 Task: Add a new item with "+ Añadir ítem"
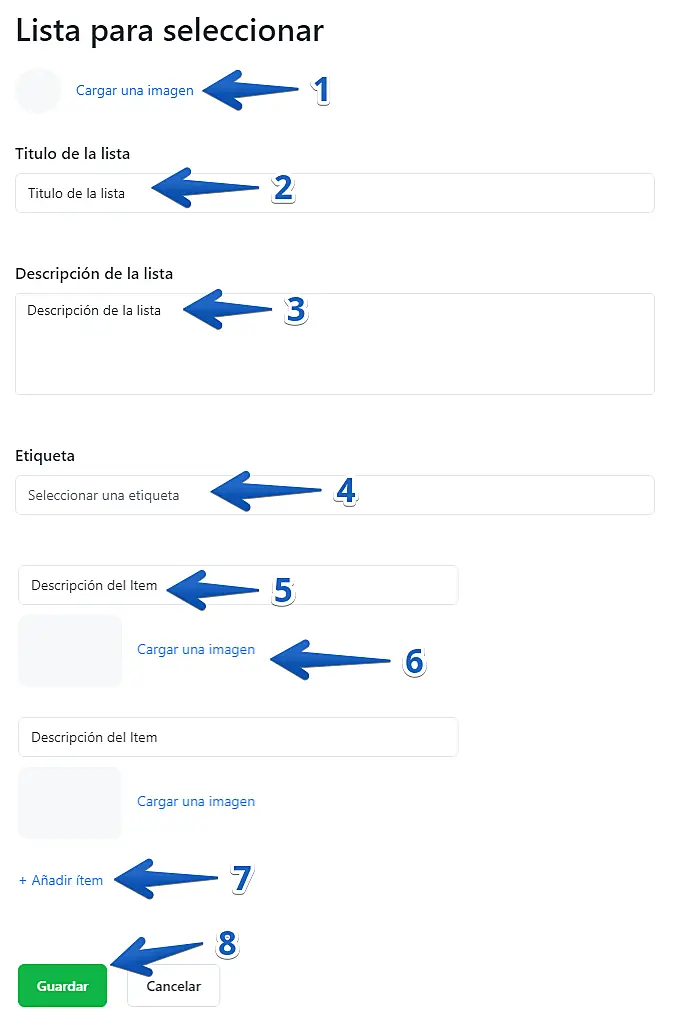click(x=61, y=881)
